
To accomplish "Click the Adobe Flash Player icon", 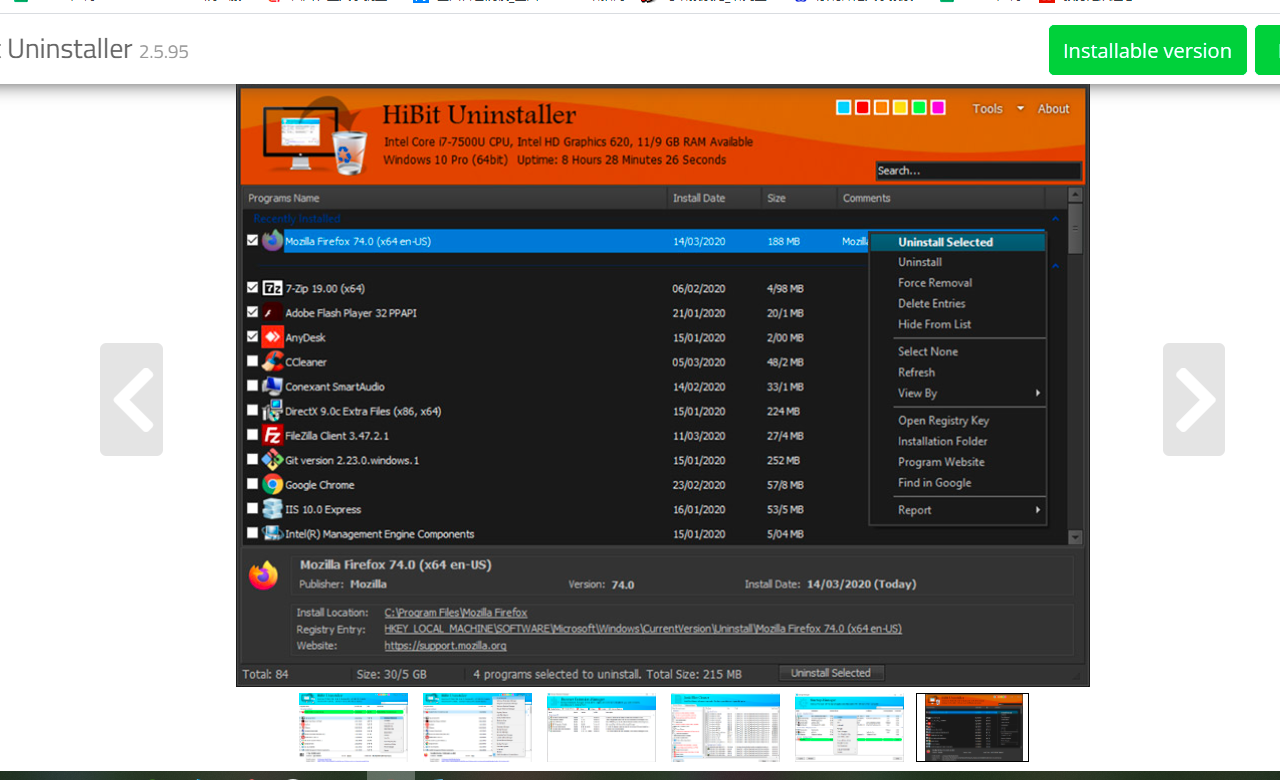I will [x=271, y=312].
